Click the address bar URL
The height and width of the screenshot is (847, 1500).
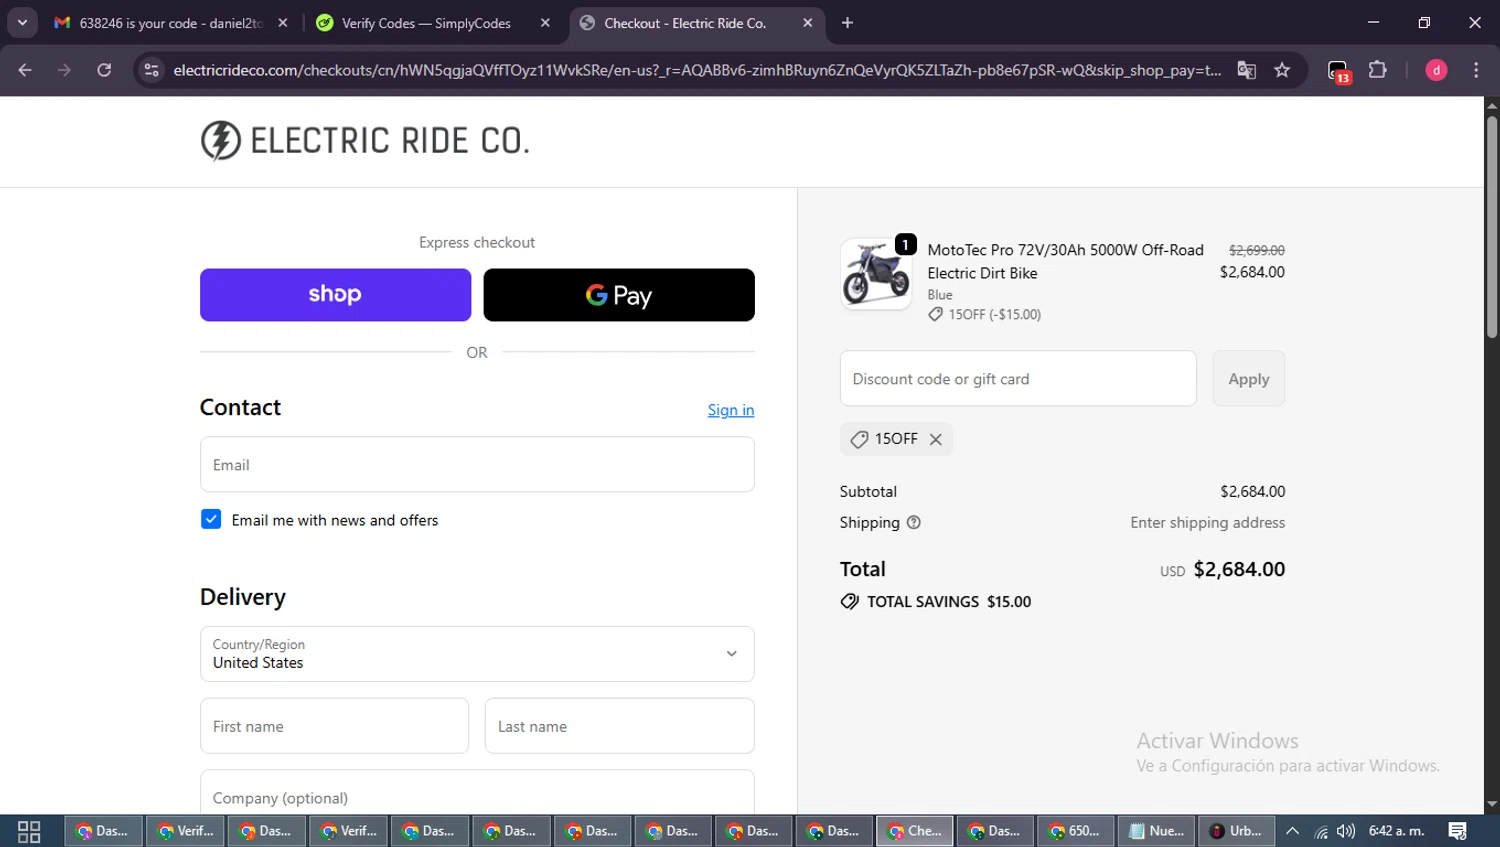697,70
